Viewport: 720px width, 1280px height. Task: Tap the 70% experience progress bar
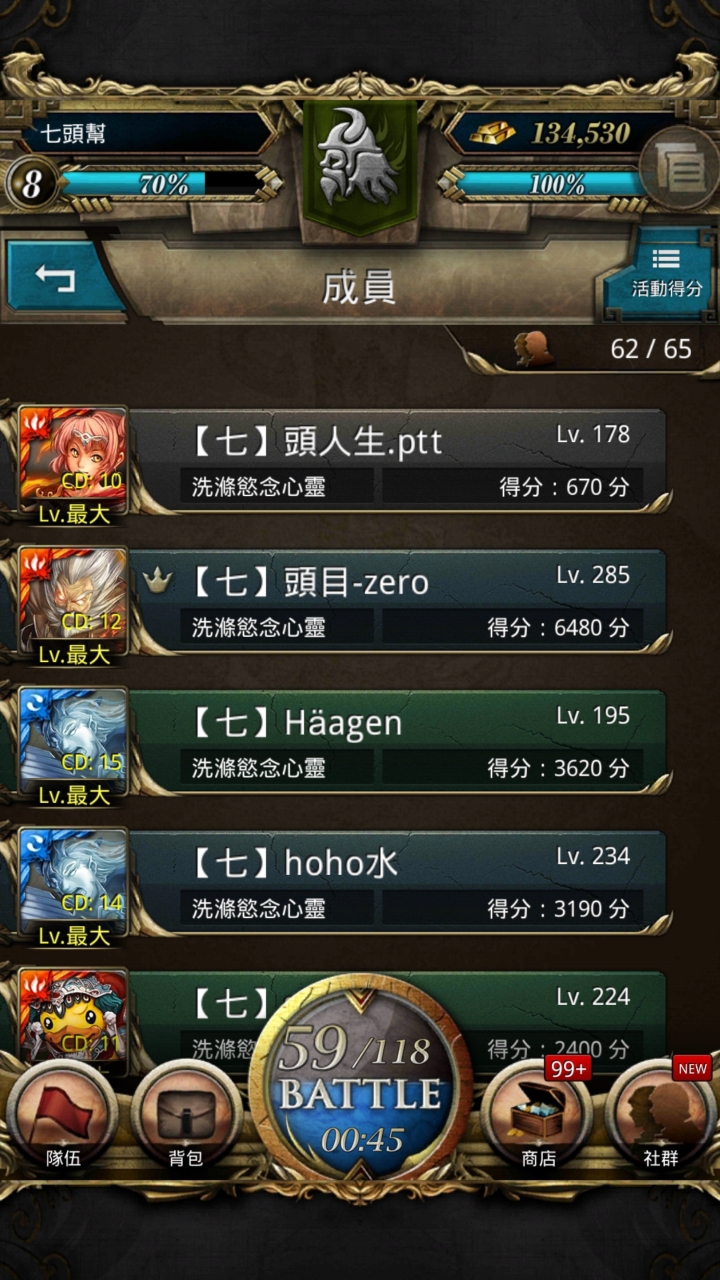(x=162, y=184)
